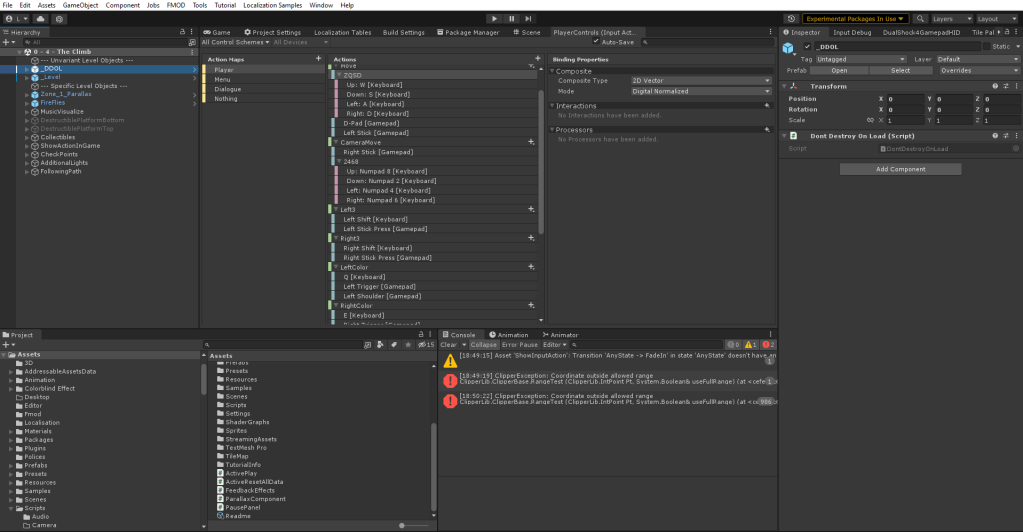The width and height of the screenshot is (1023, 532).
Task: Toggle the _DDOL object active checkbox
Action: [x=807, y=47]
